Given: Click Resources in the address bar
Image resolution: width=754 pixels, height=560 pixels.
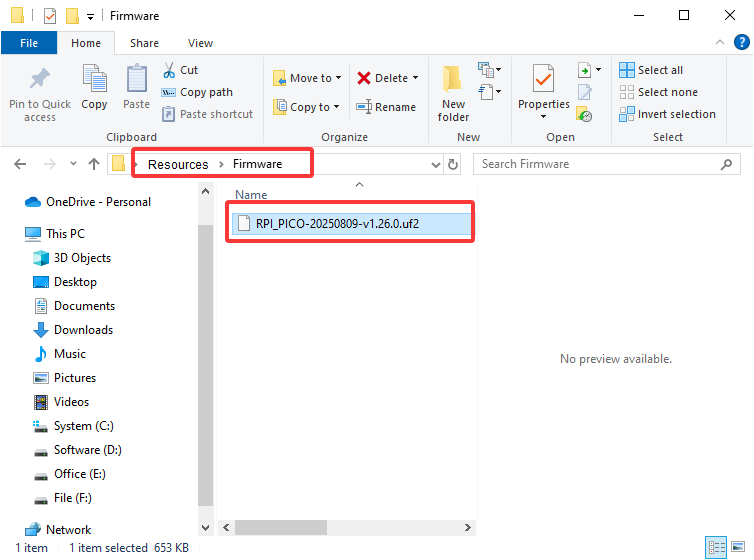Looking at the screenshot, I should [x=178, y=164].
